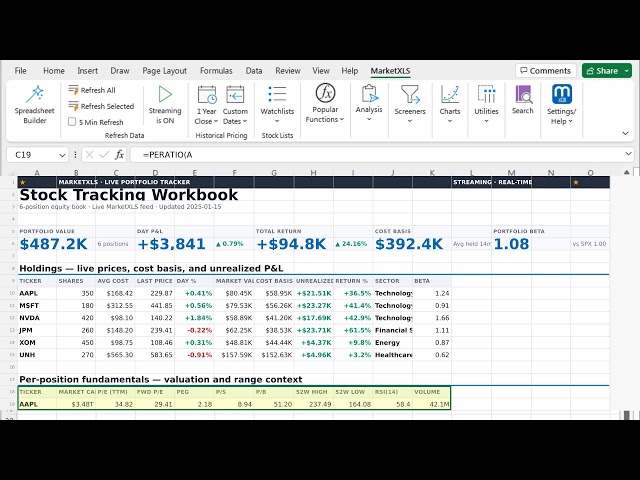Expand the 1 Year Close dropdown arrow
Image resolution: width=640 pixels, height=480 pixels.
tap(216, 121)
